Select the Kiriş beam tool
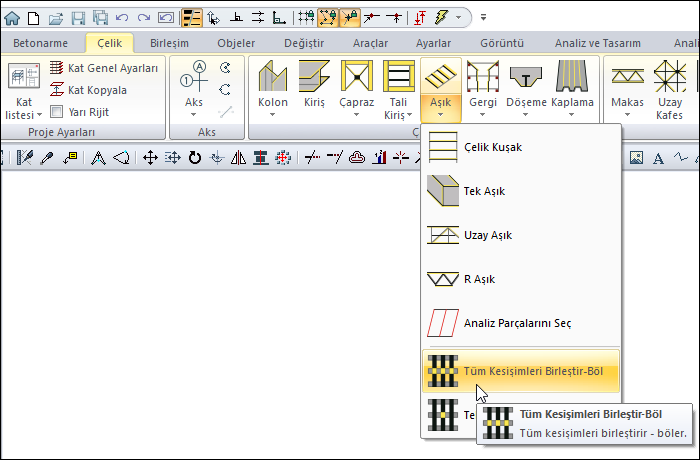The height and width of the screenshot is (460, 700). [316, 77]
